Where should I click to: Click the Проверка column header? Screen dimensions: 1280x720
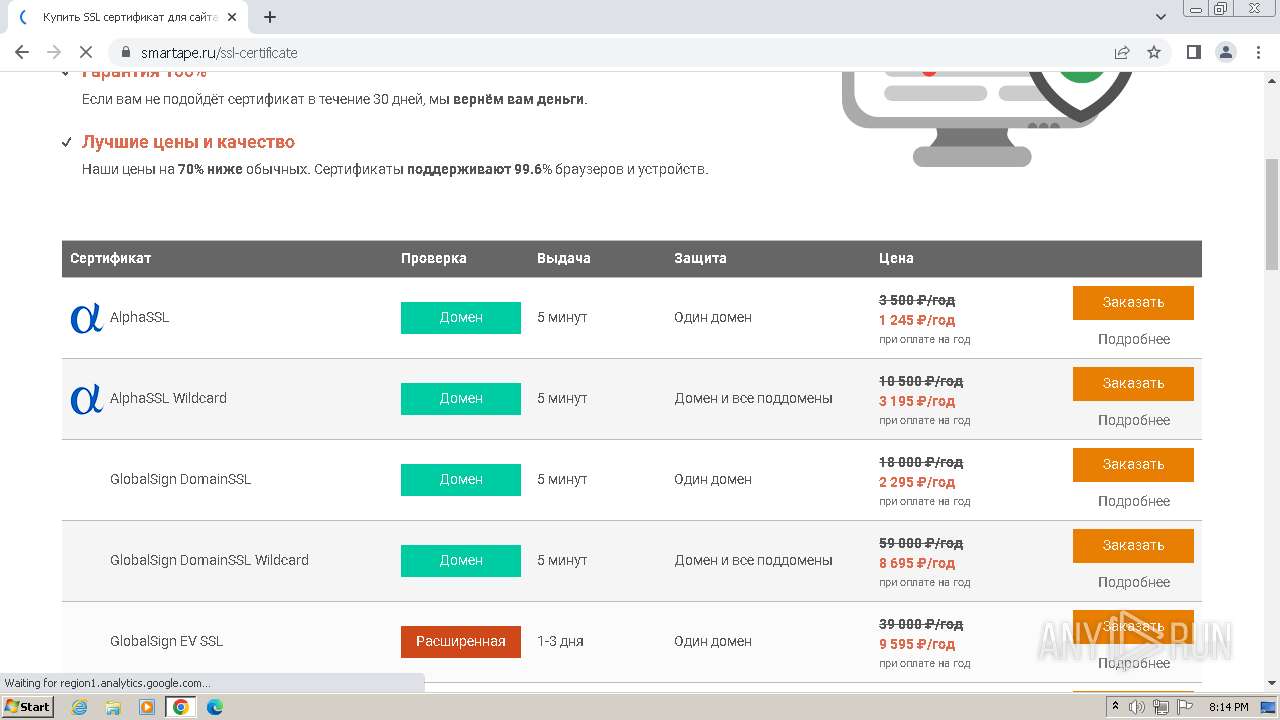coord(434,258)
